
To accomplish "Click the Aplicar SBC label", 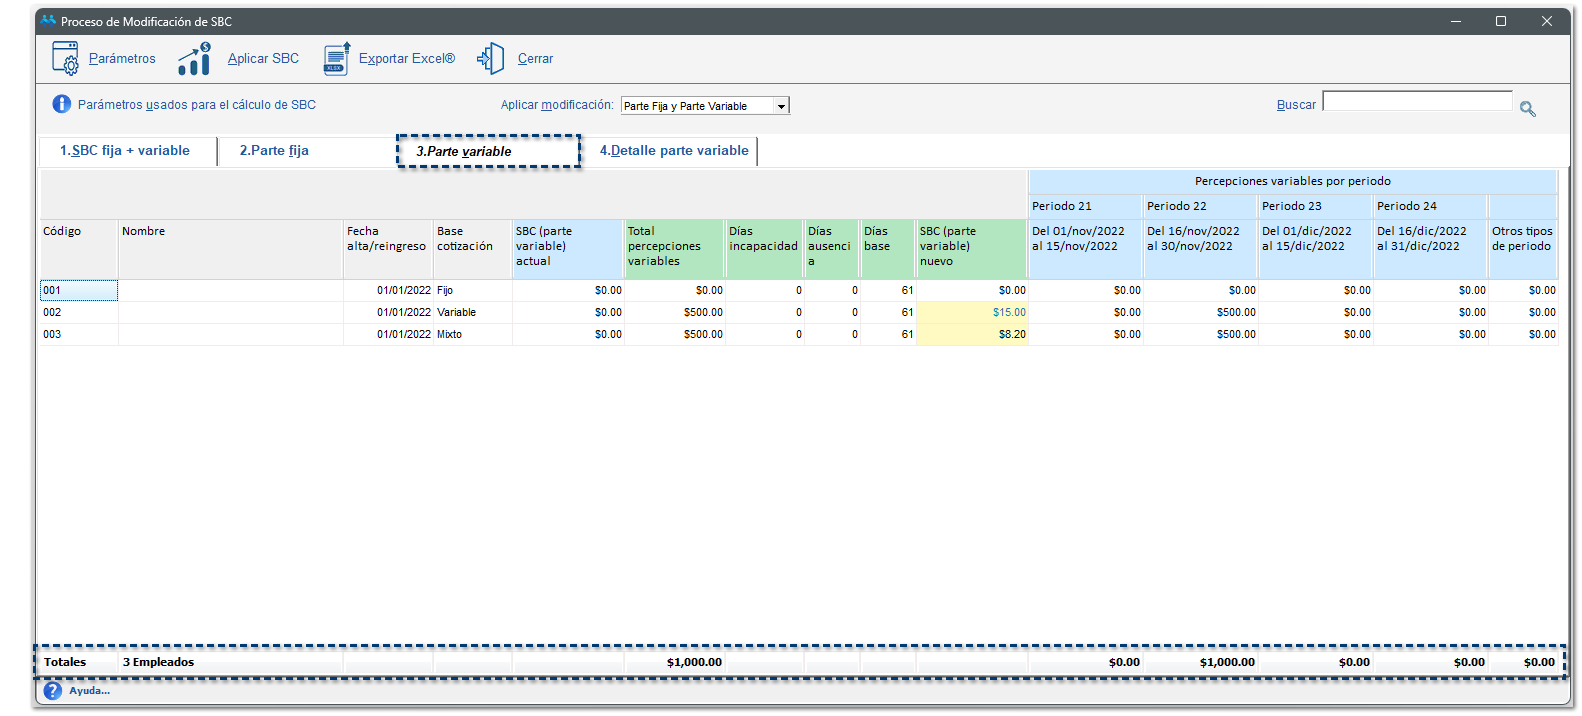I will coord(263,59).
